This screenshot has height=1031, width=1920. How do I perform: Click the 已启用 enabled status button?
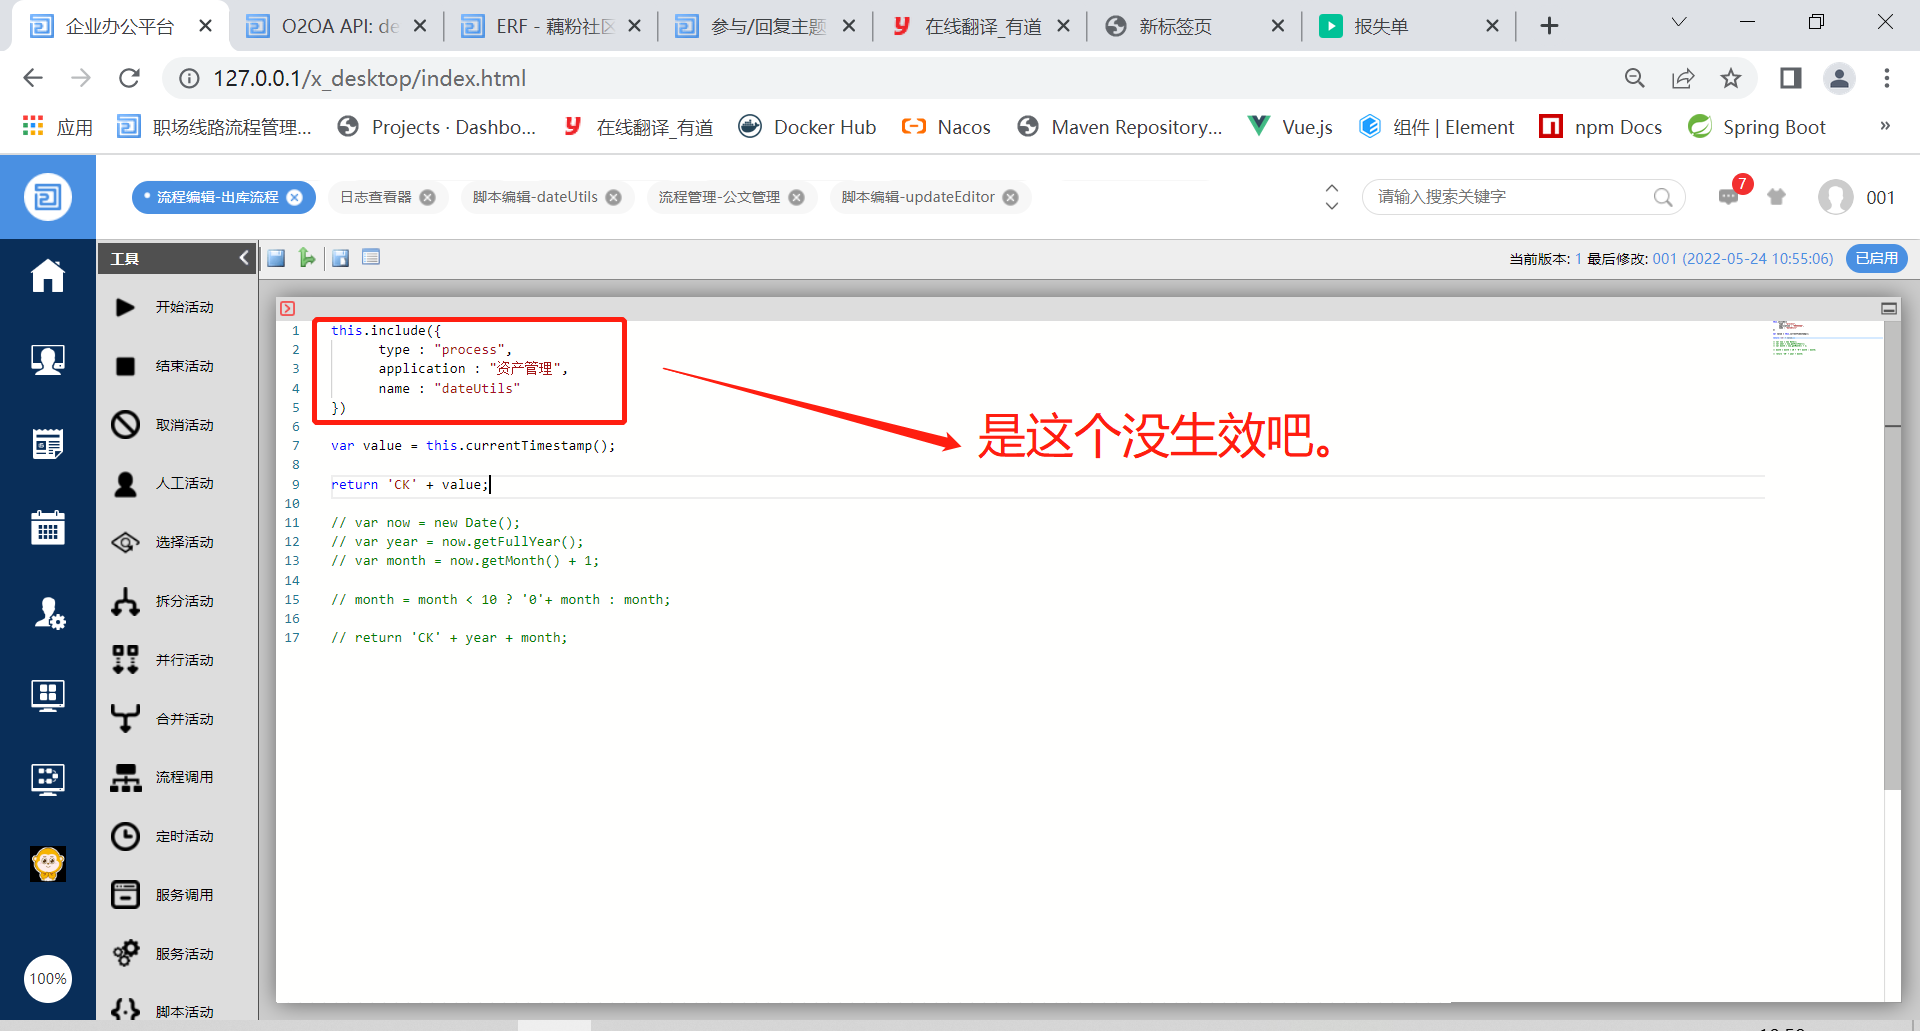click(1876, 258)
